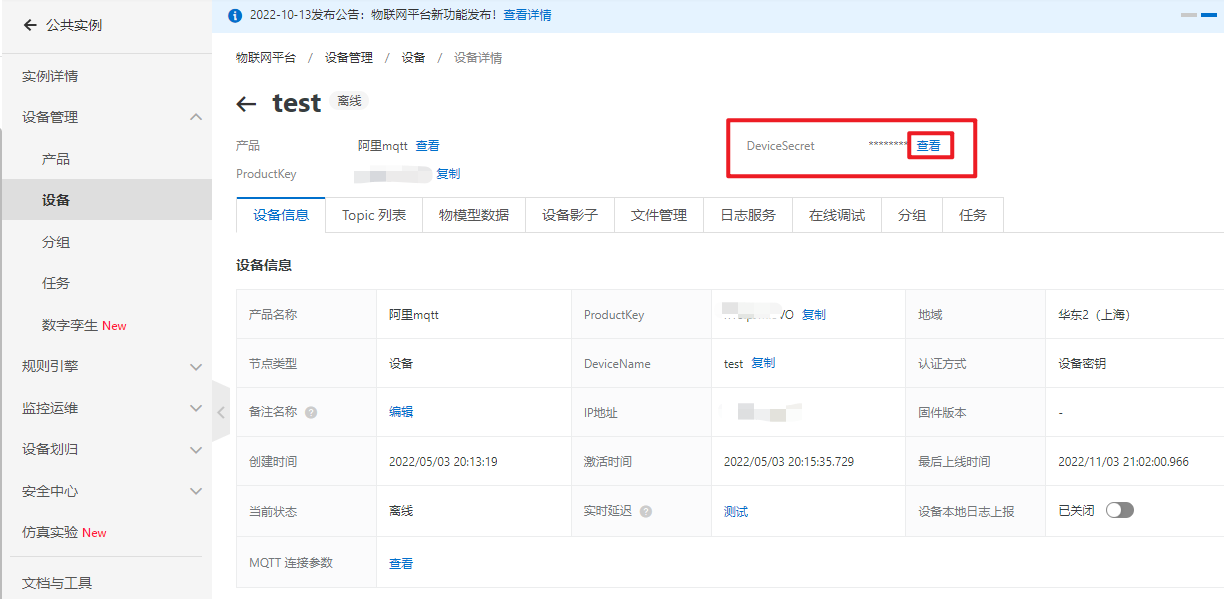Viewport: 1224px width, 599px height.
Task: Click 复制 next to DeviceName test
Action: [x=763, y=363]
